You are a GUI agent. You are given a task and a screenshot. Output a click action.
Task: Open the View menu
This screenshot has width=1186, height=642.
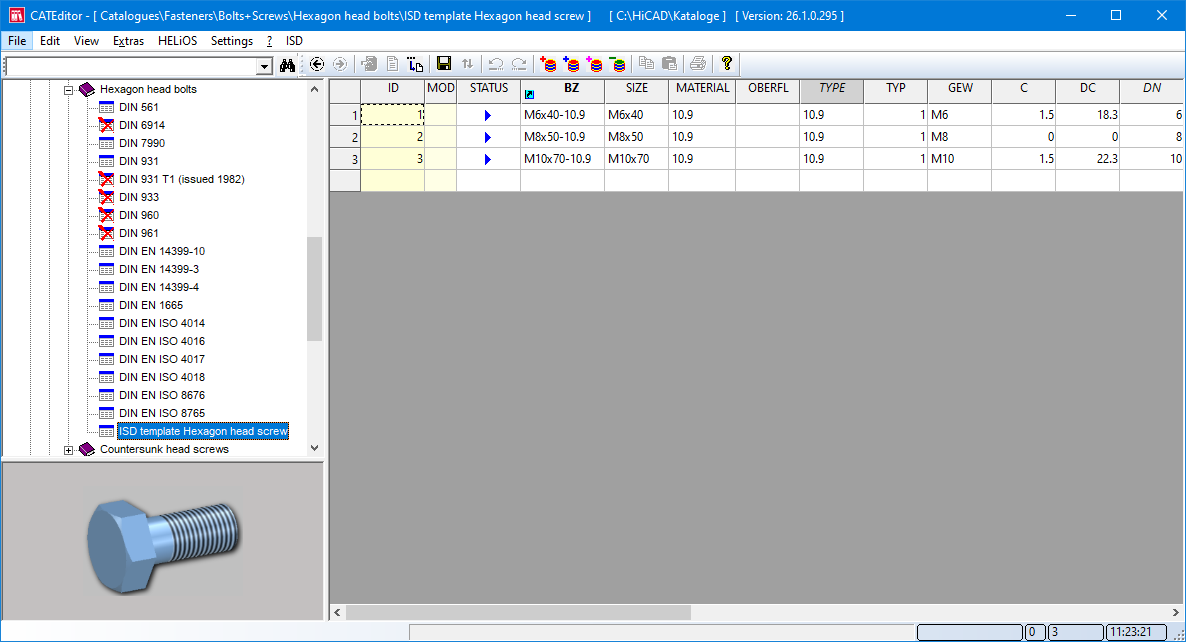click(x=86, y=41)
